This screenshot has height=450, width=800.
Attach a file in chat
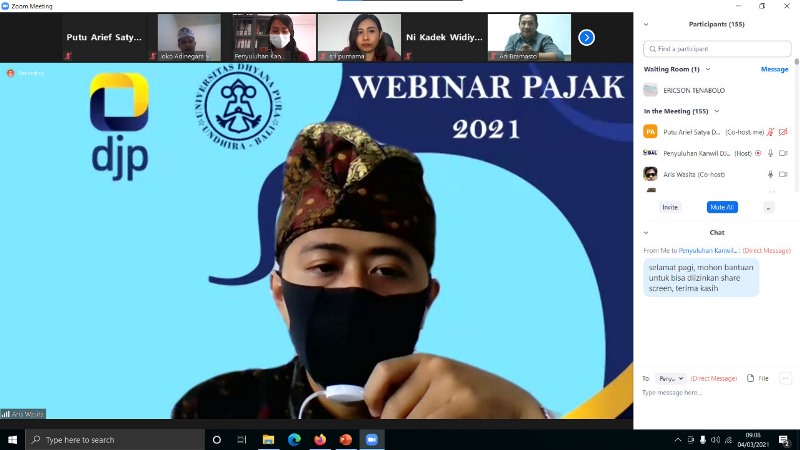[757, 378]
